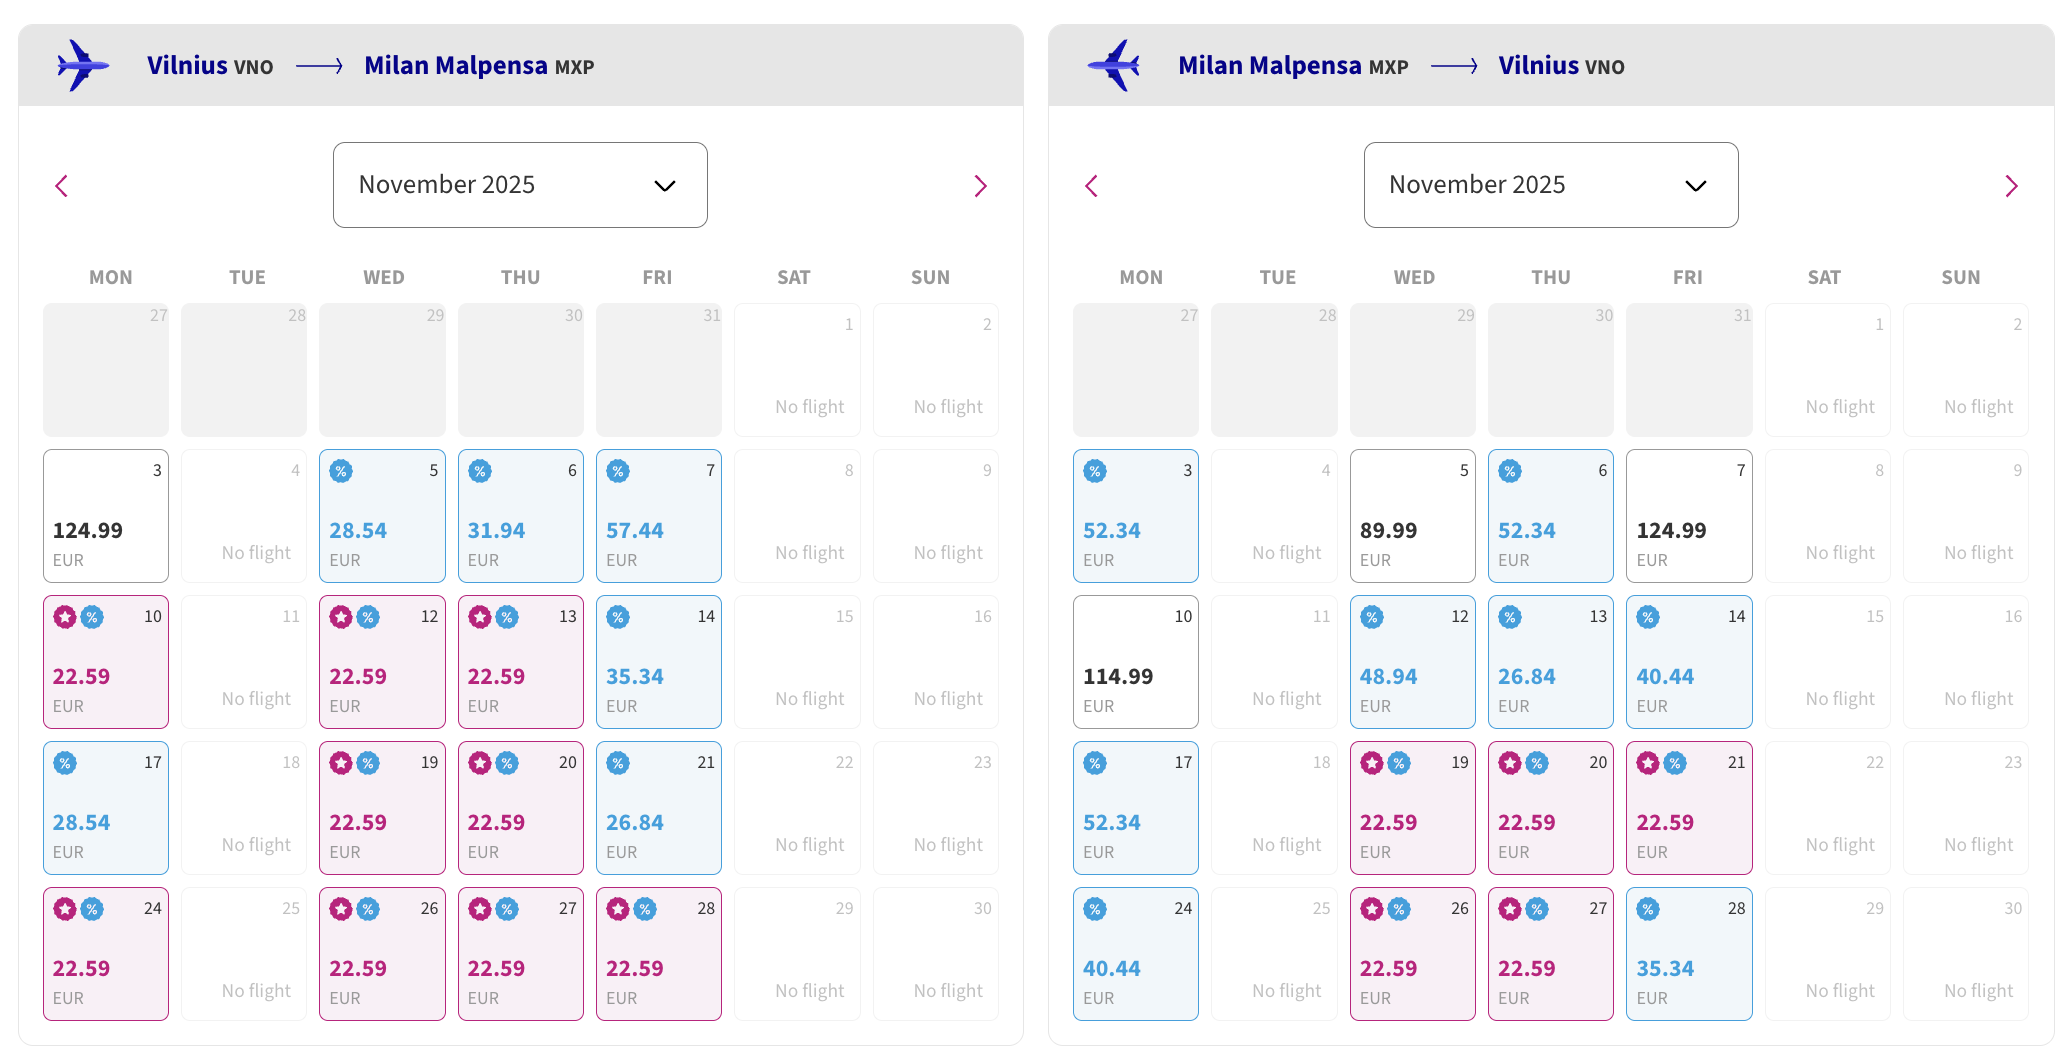Go to previous month in outbound calendar
2072x1058 pixels.
(62, 186)
